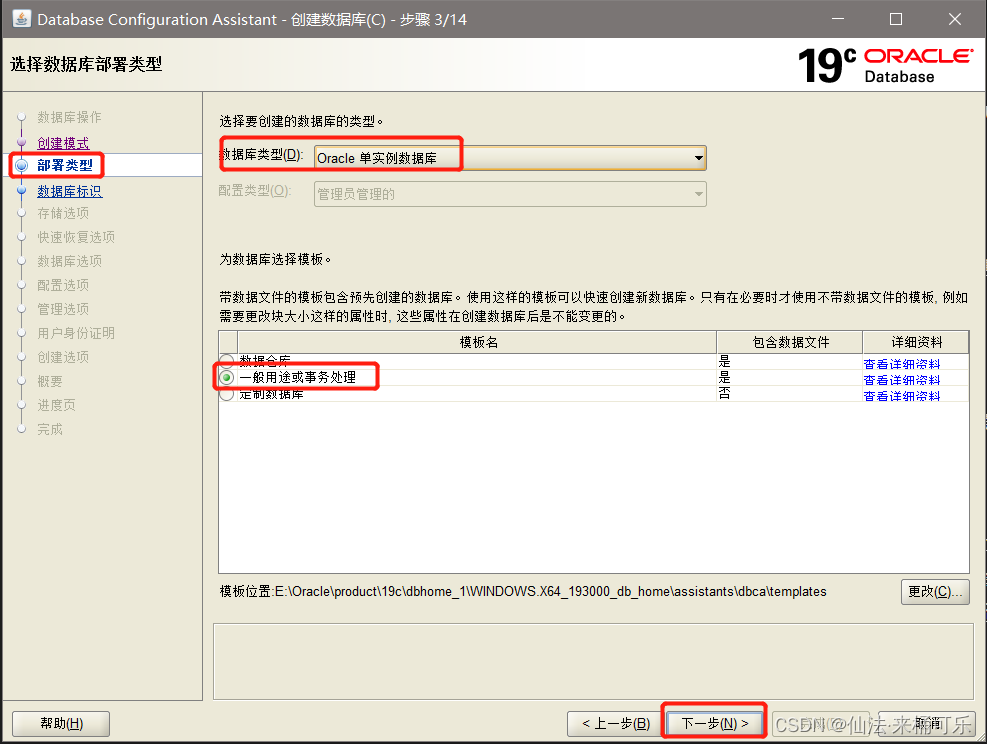Click the 数据库类型(D) label
The height and width of the screenshot is (744, 987).
click(x=261, y=154)
